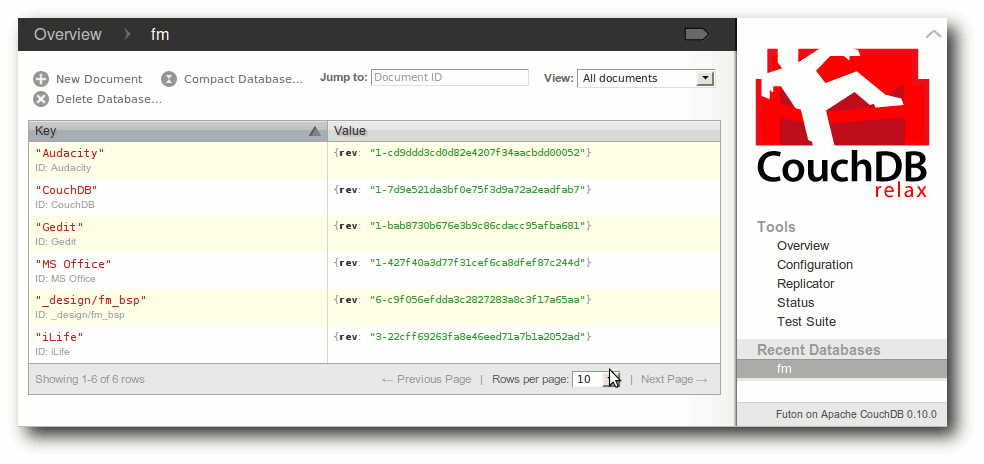984x464 pixels.
Task: Open the View dropdown showing All documents
Action: (645, 78)
